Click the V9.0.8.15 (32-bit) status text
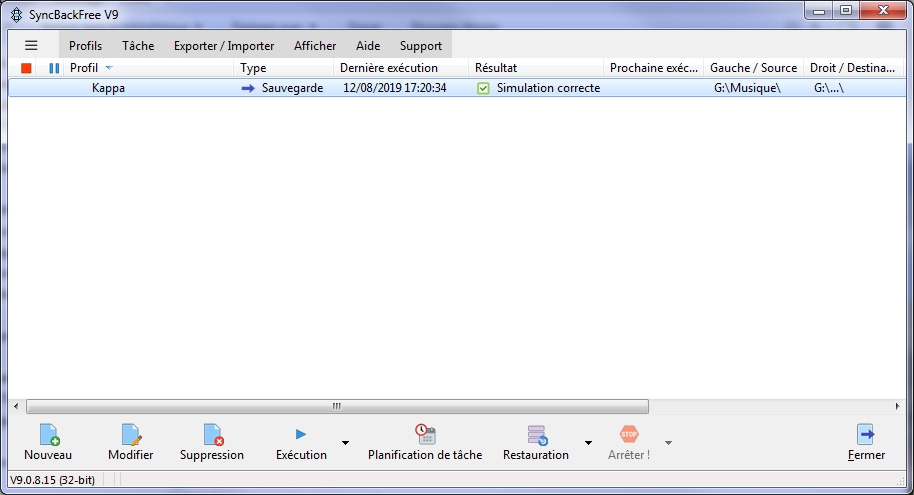914x495 pixels. point(52,480)
